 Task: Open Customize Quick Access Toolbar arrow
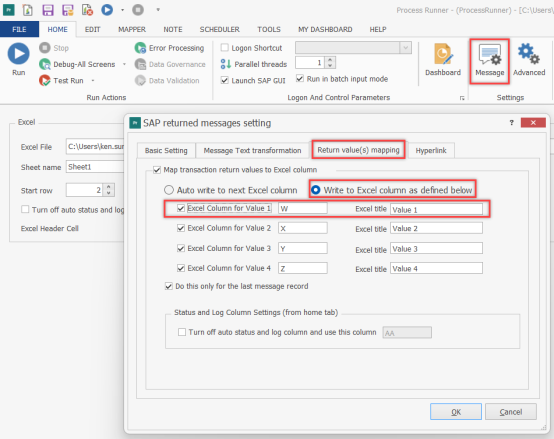158,10
